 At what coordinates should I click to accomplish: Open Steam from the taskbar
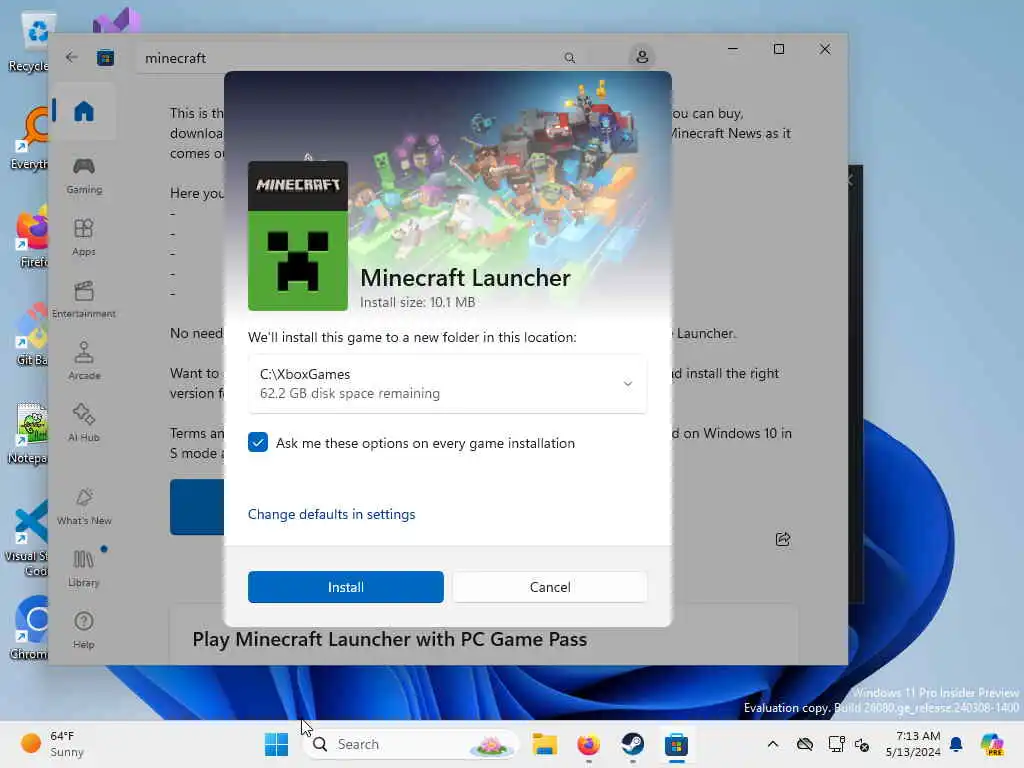[x=632, y=744]
